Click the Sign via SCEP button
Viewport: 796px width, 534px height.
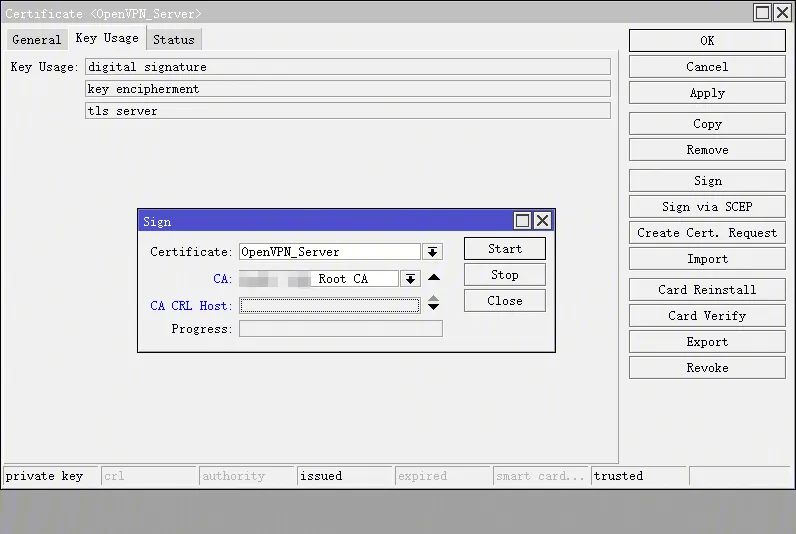(x=707, y=207)
